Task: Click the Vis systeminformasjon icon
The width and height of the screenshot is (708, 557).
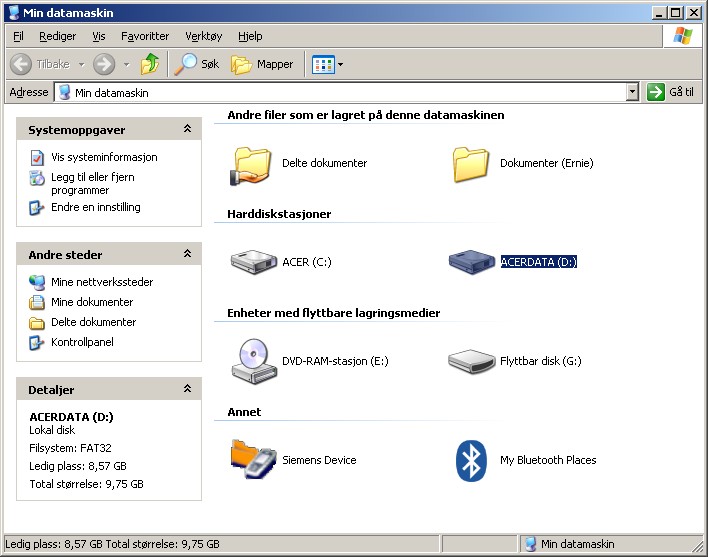Action: pos(37,158)
